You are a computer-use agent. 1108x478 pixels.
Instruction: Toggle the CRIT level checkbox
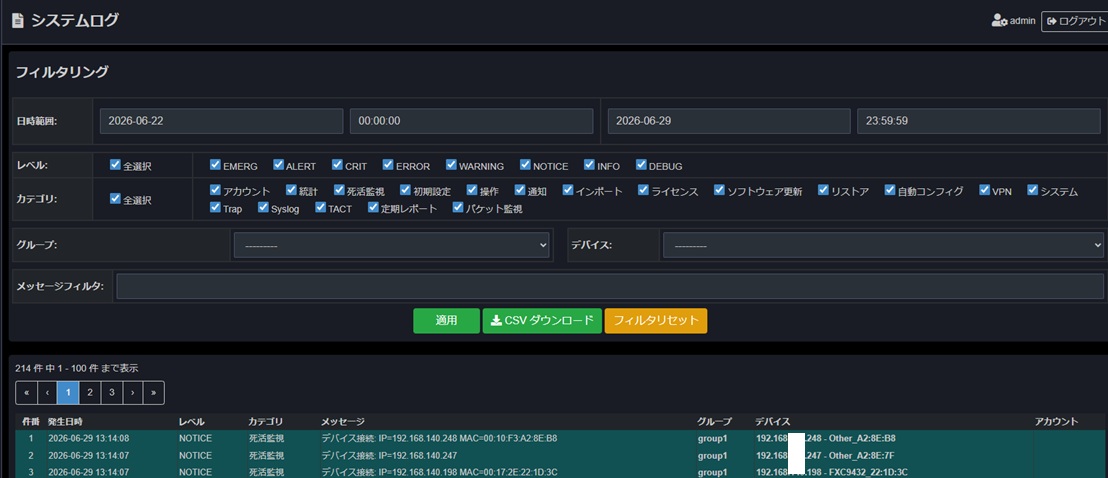(337, 165)
